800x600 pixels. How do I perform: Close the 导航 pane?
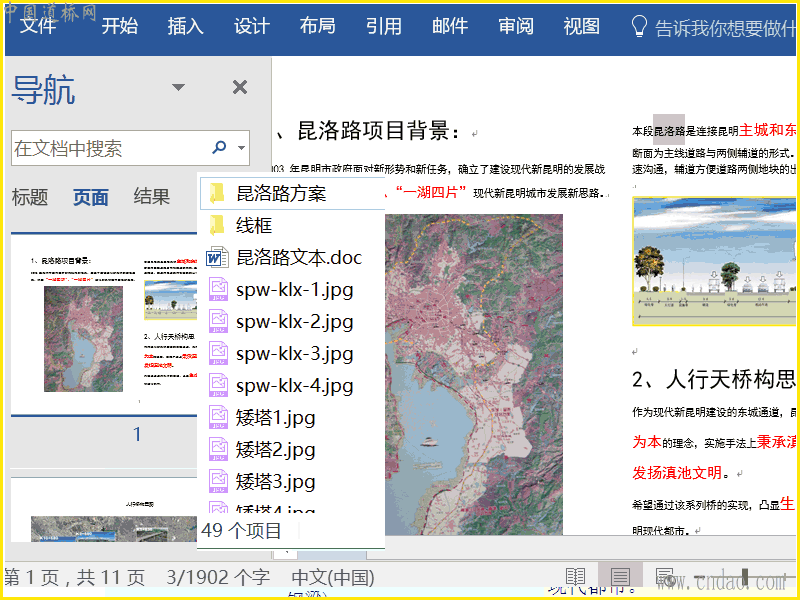click(240, 87)
